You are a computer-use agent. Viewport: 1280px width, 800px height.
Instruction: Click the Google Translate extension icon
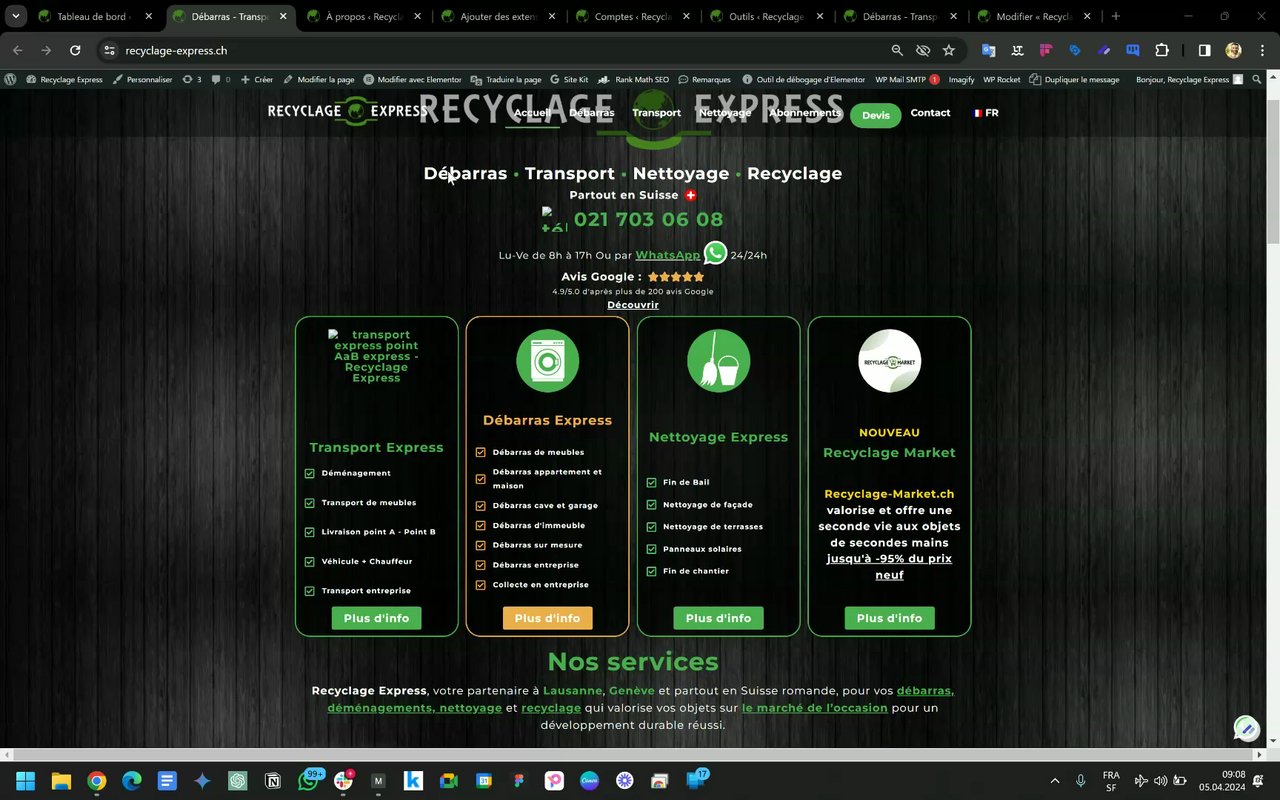pyautogui.click(x=988, y=50)
